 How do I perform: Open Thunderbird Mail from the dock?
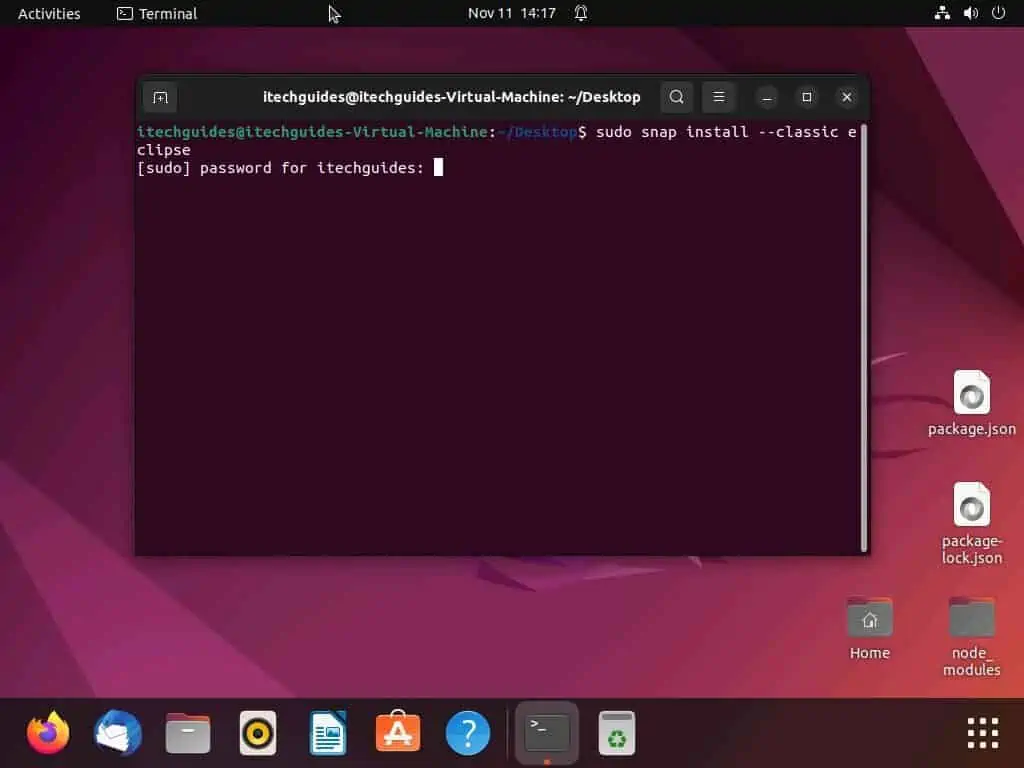click(118, 733)
